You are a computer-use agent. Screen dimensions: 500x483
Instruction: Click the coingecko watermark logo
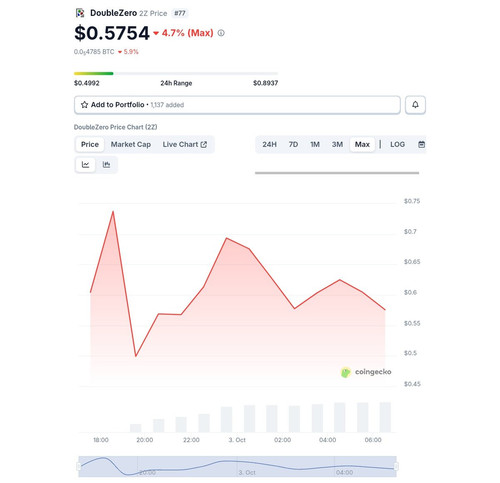pyautogui.click(x=366, y=372)
